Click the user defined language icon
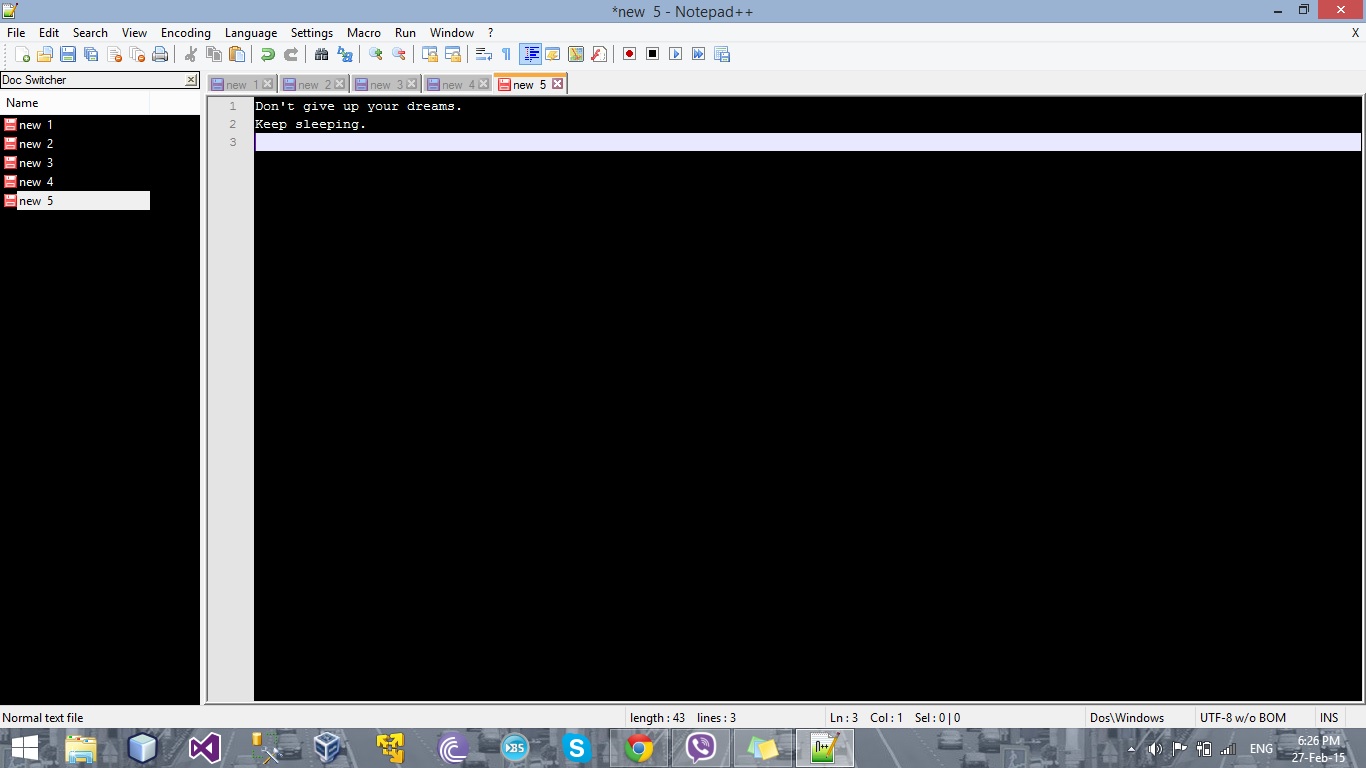1366x768 pixels. coord(552,54)
